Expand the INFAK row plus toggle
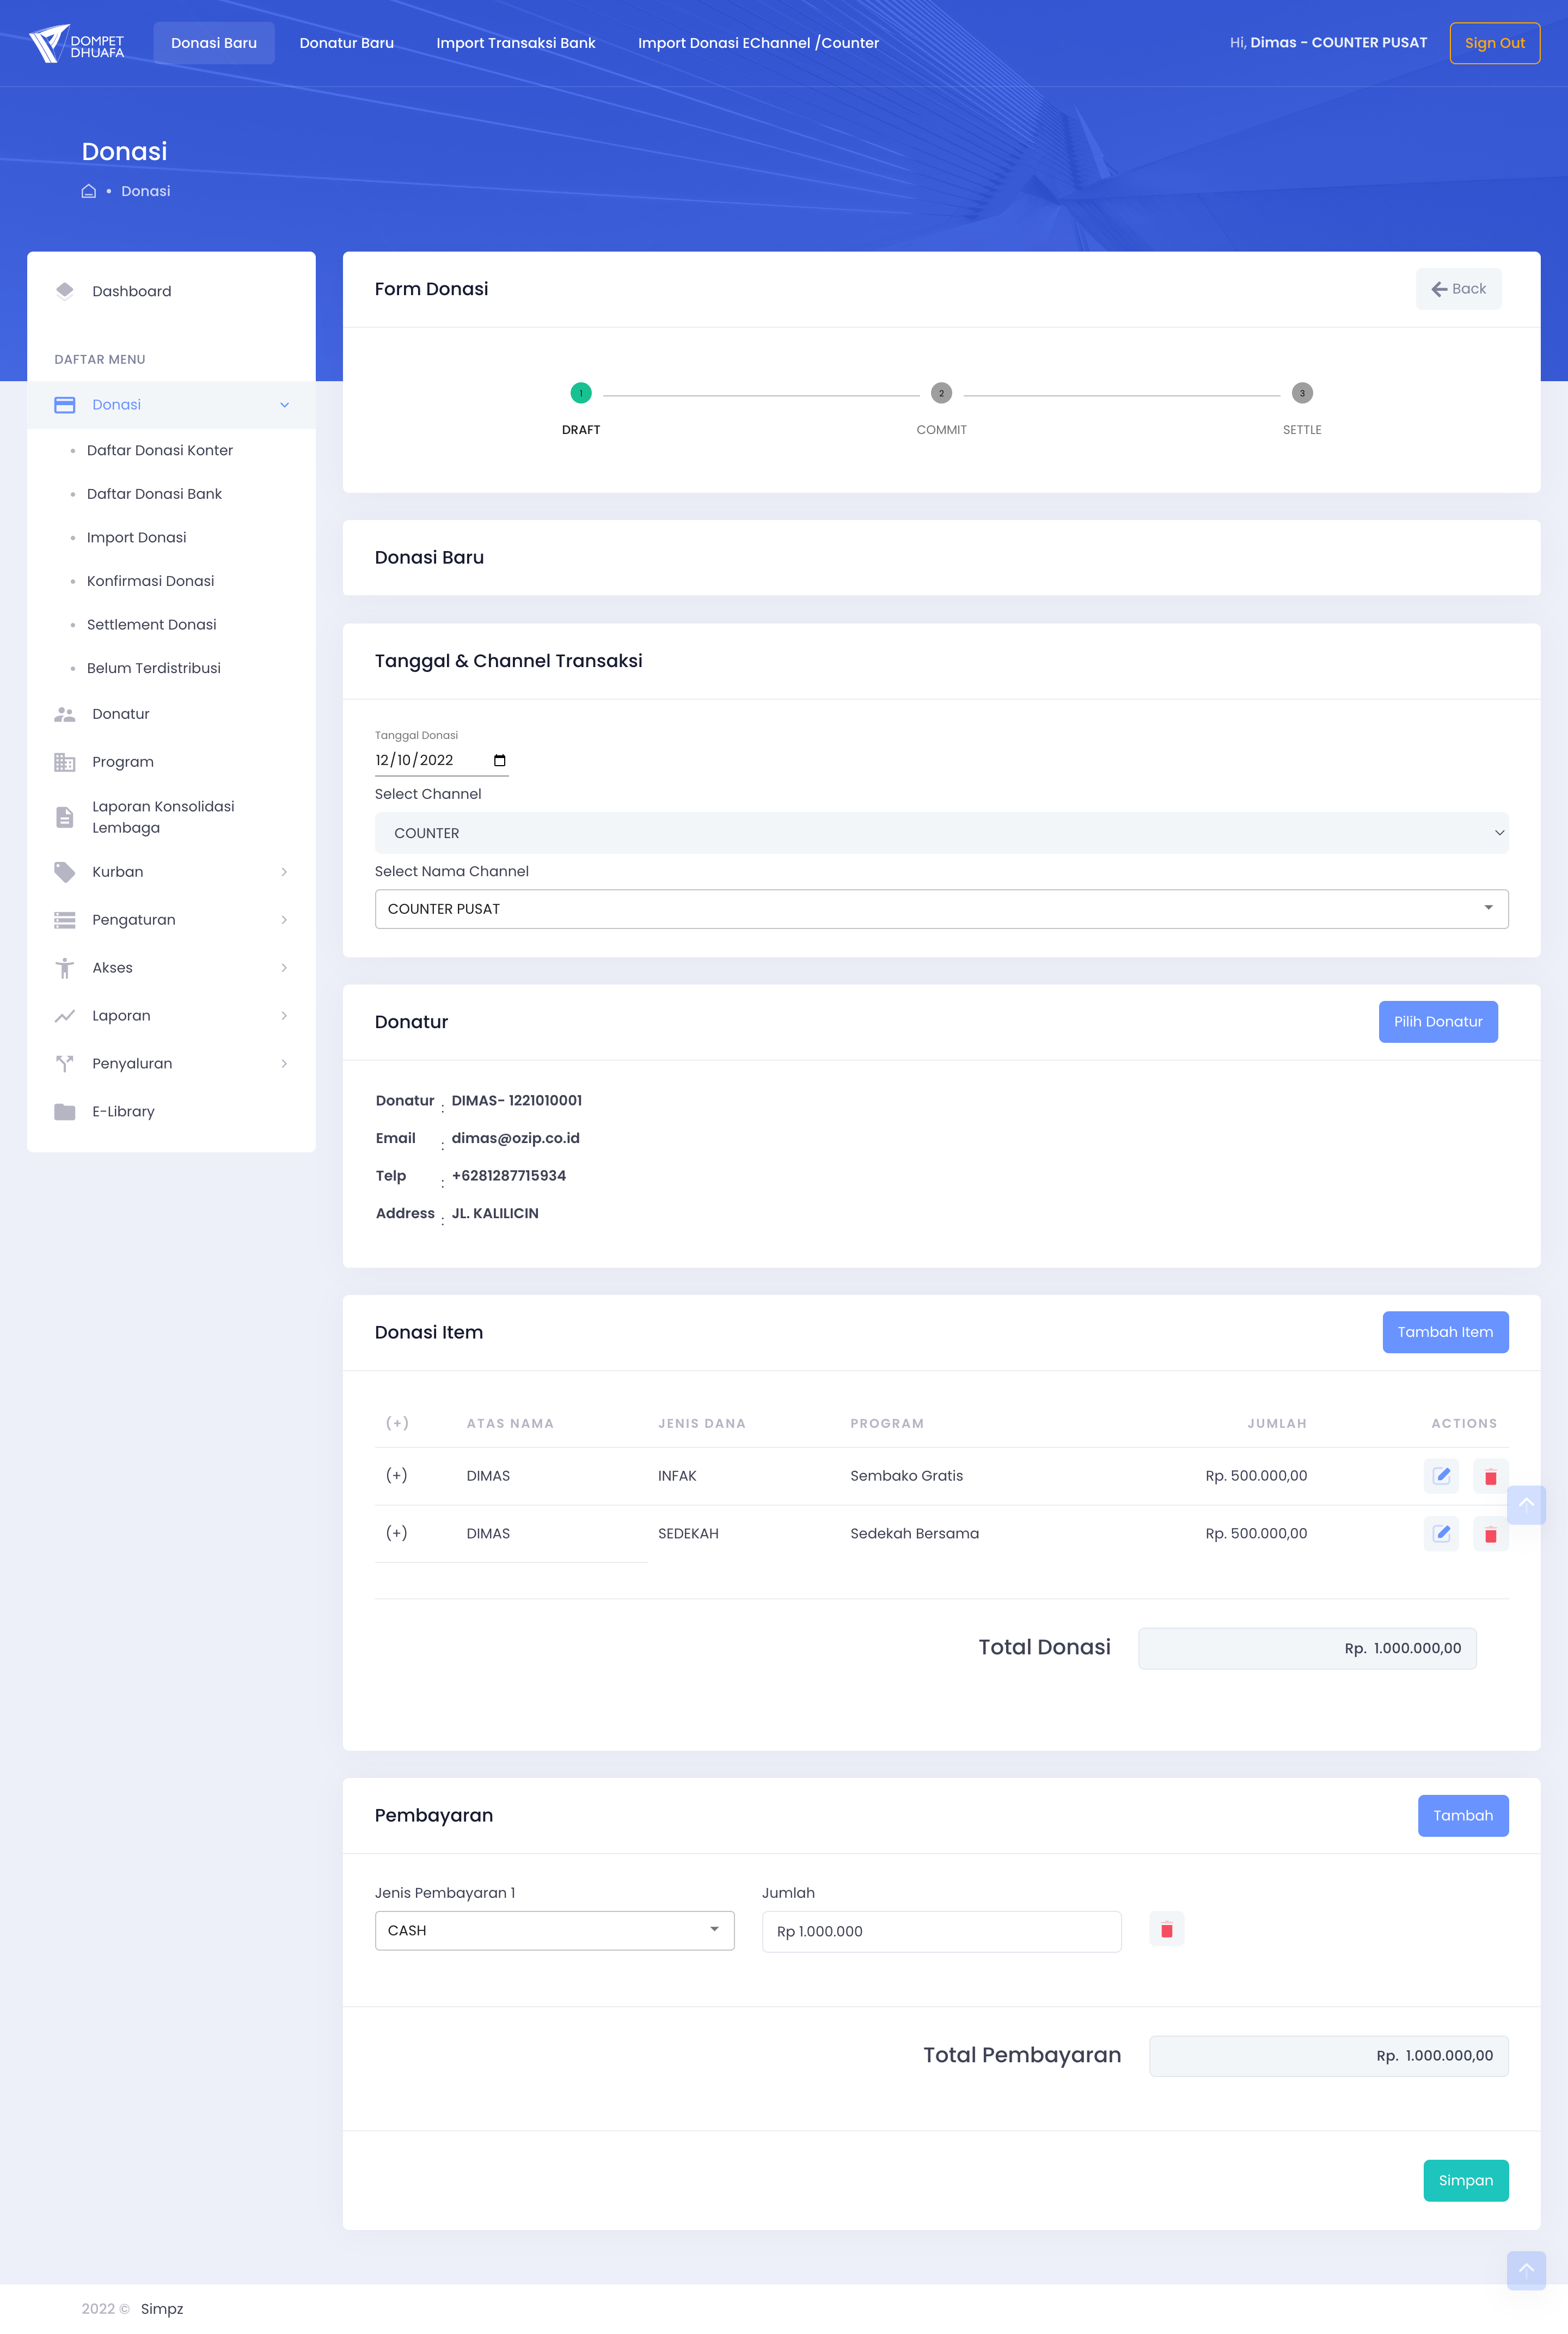 397,1476
